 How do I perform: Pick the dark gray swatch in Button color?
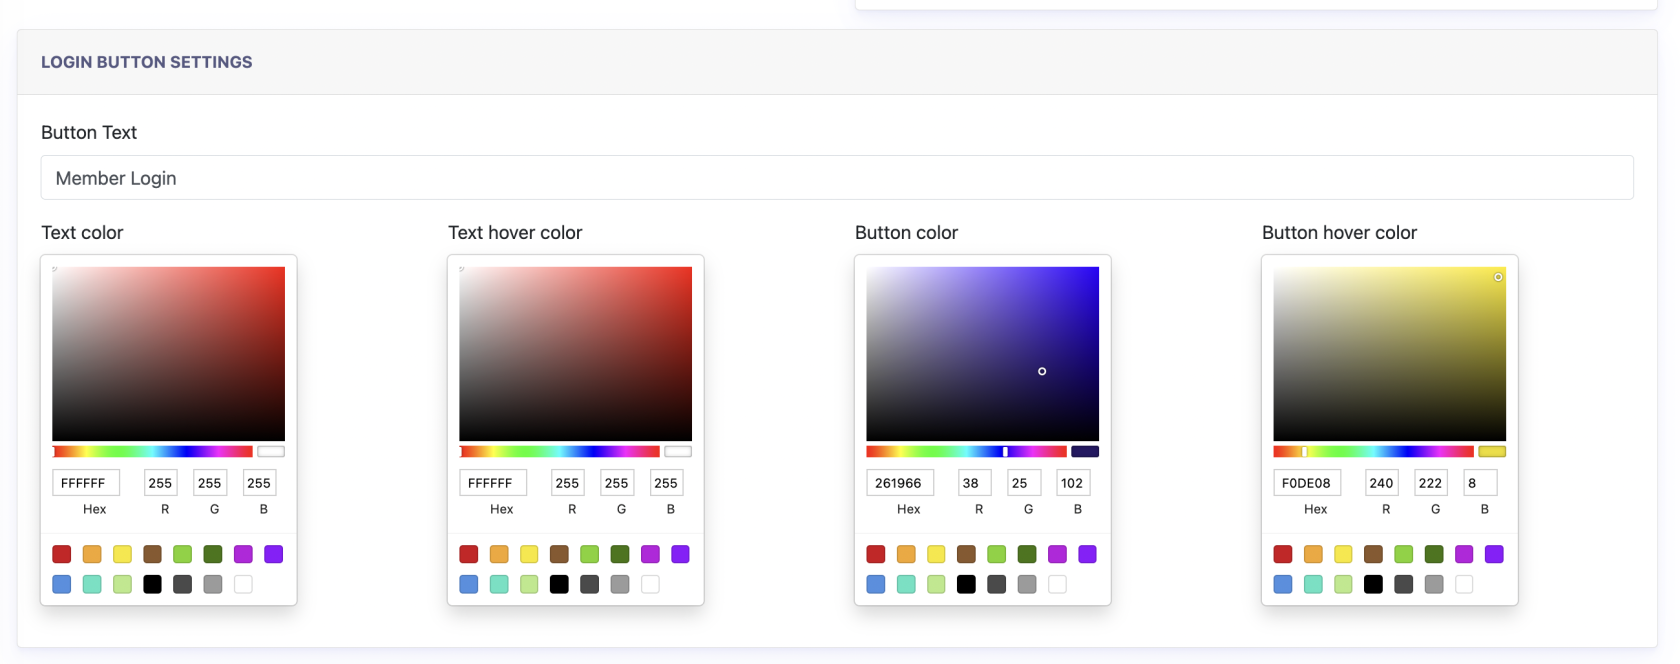tap(997, 584)
